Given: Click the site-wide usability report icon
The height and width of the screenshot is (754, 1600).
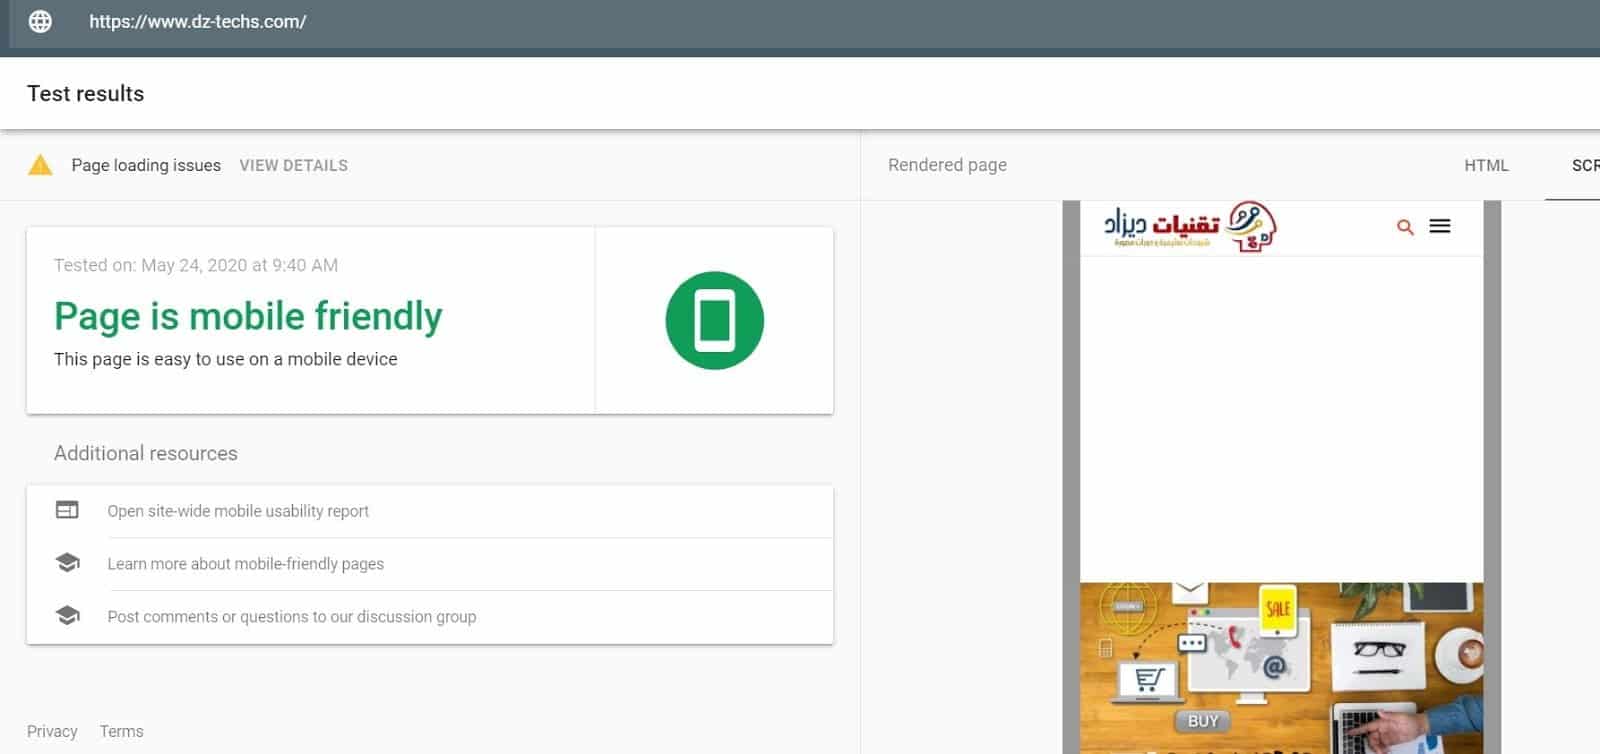Looking at the screenshot, I should (x=67, y=510).
